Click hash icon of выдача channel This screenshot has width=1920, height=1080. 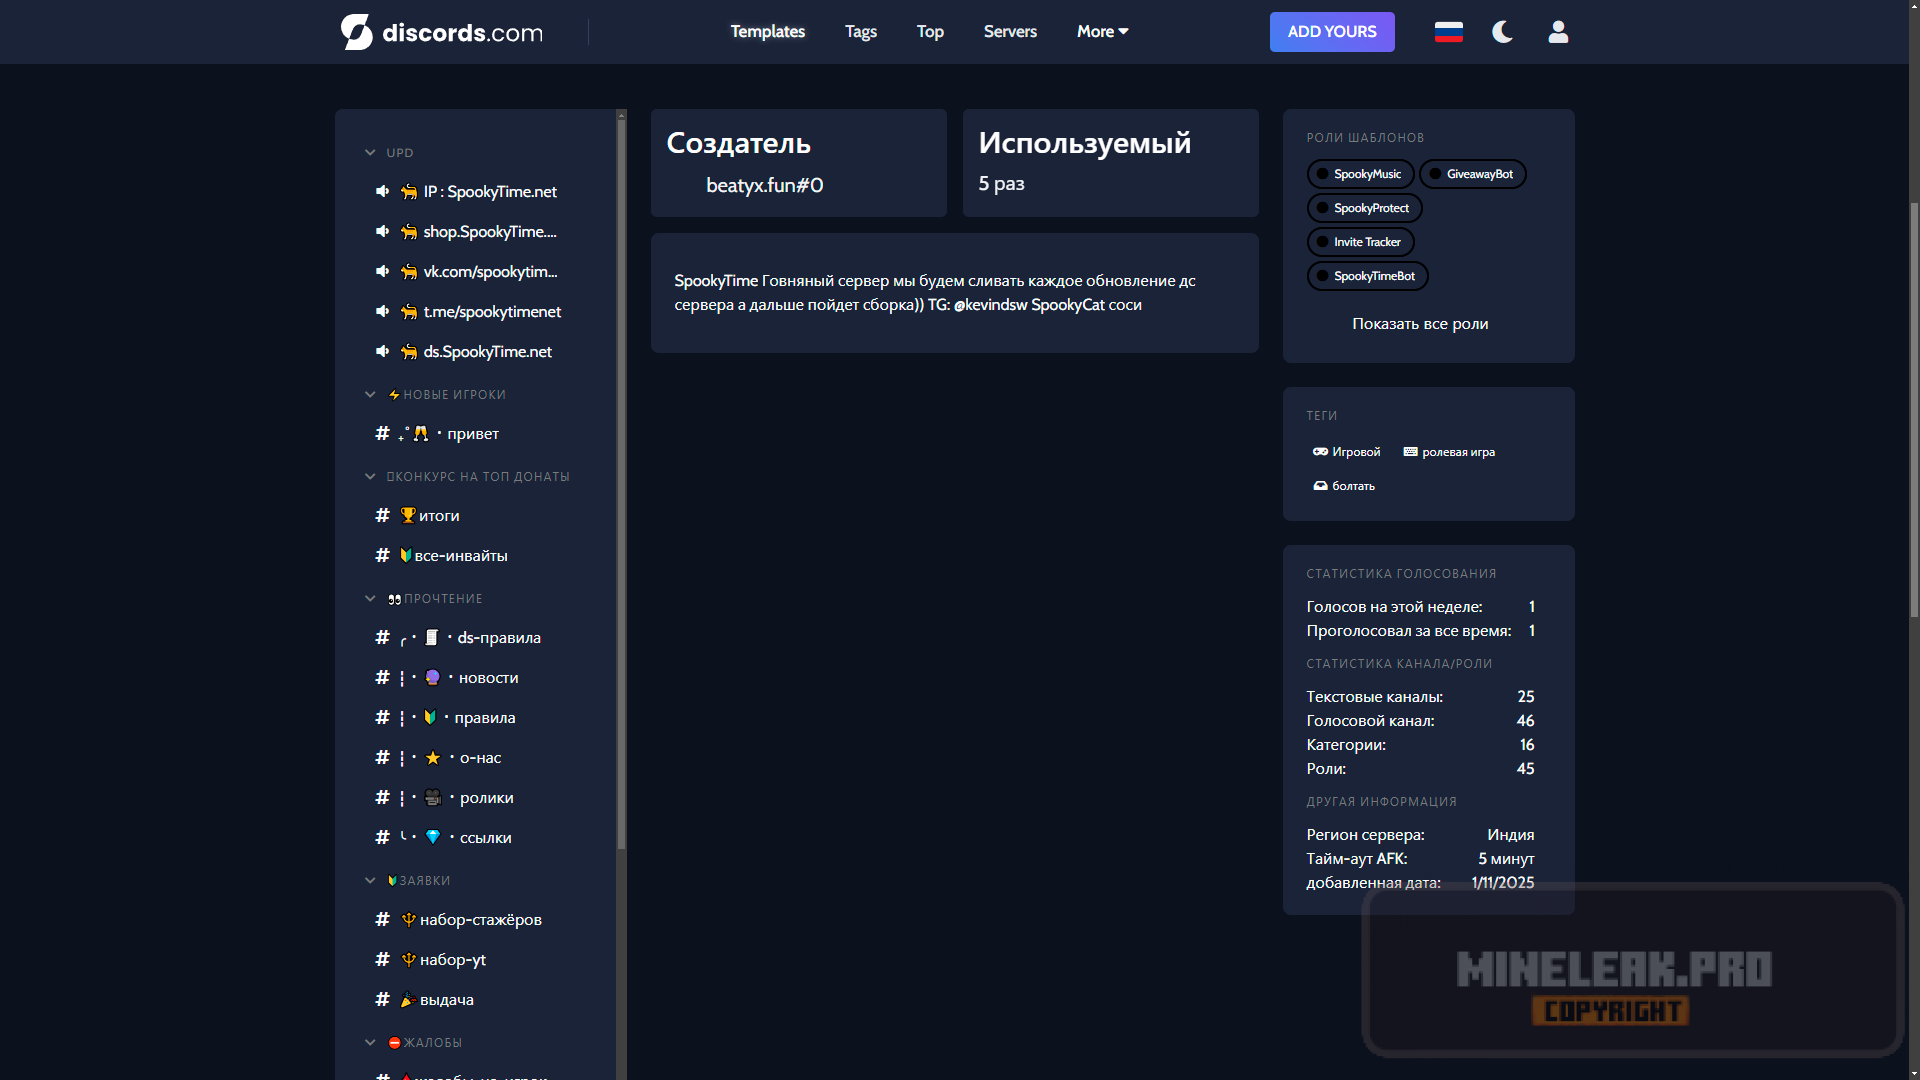pos(382,999)
